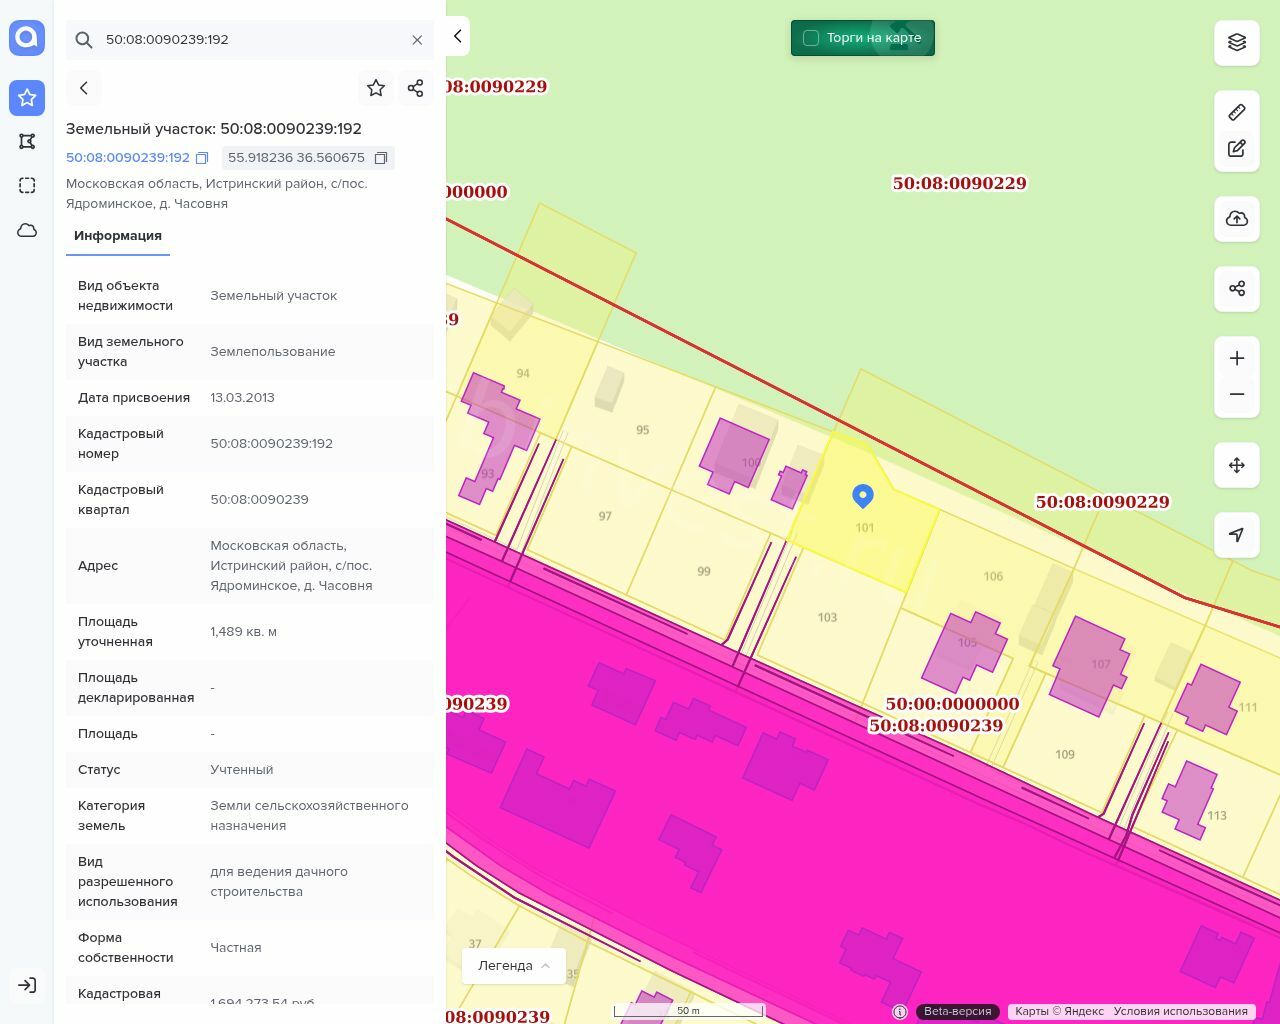
Task: Select the draw/edit note tool
Action: click(1237, 148)
